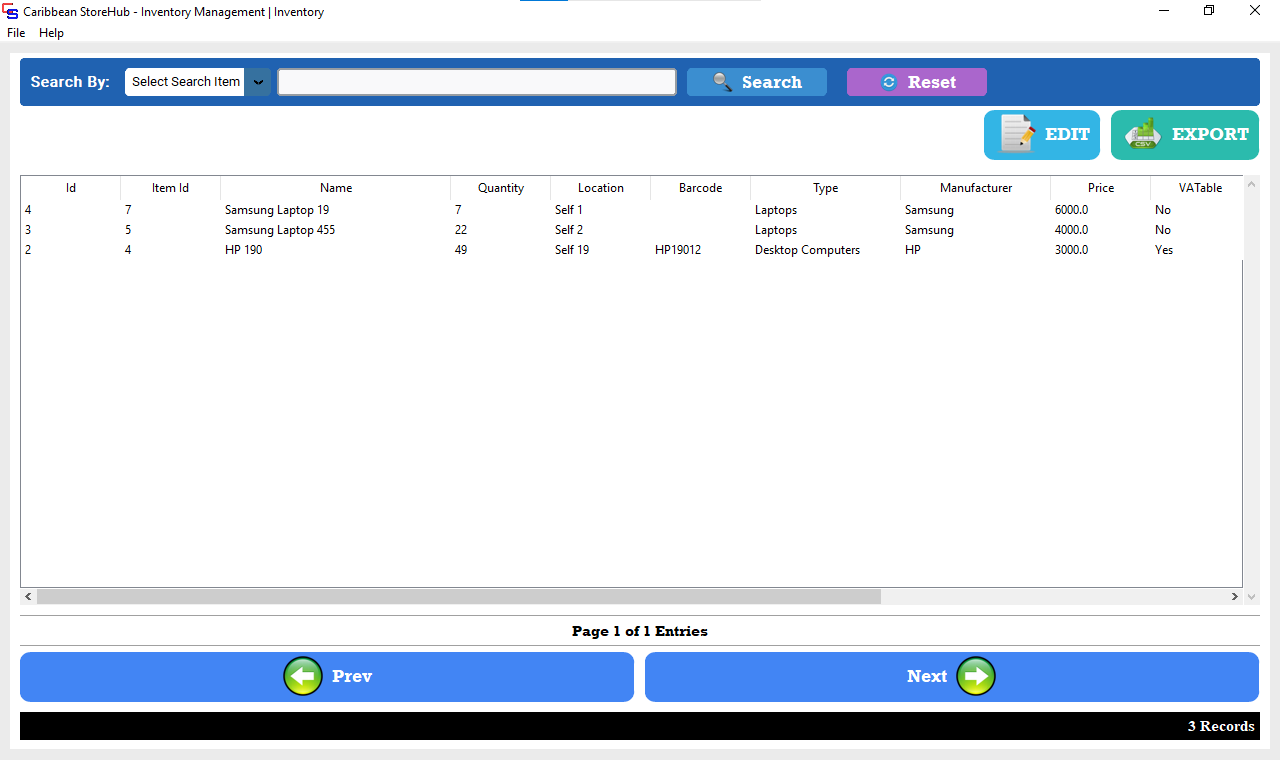Click the horizontal scrollbar left arrow
The width and height of the screenshot is (1280, 760).
29,596
